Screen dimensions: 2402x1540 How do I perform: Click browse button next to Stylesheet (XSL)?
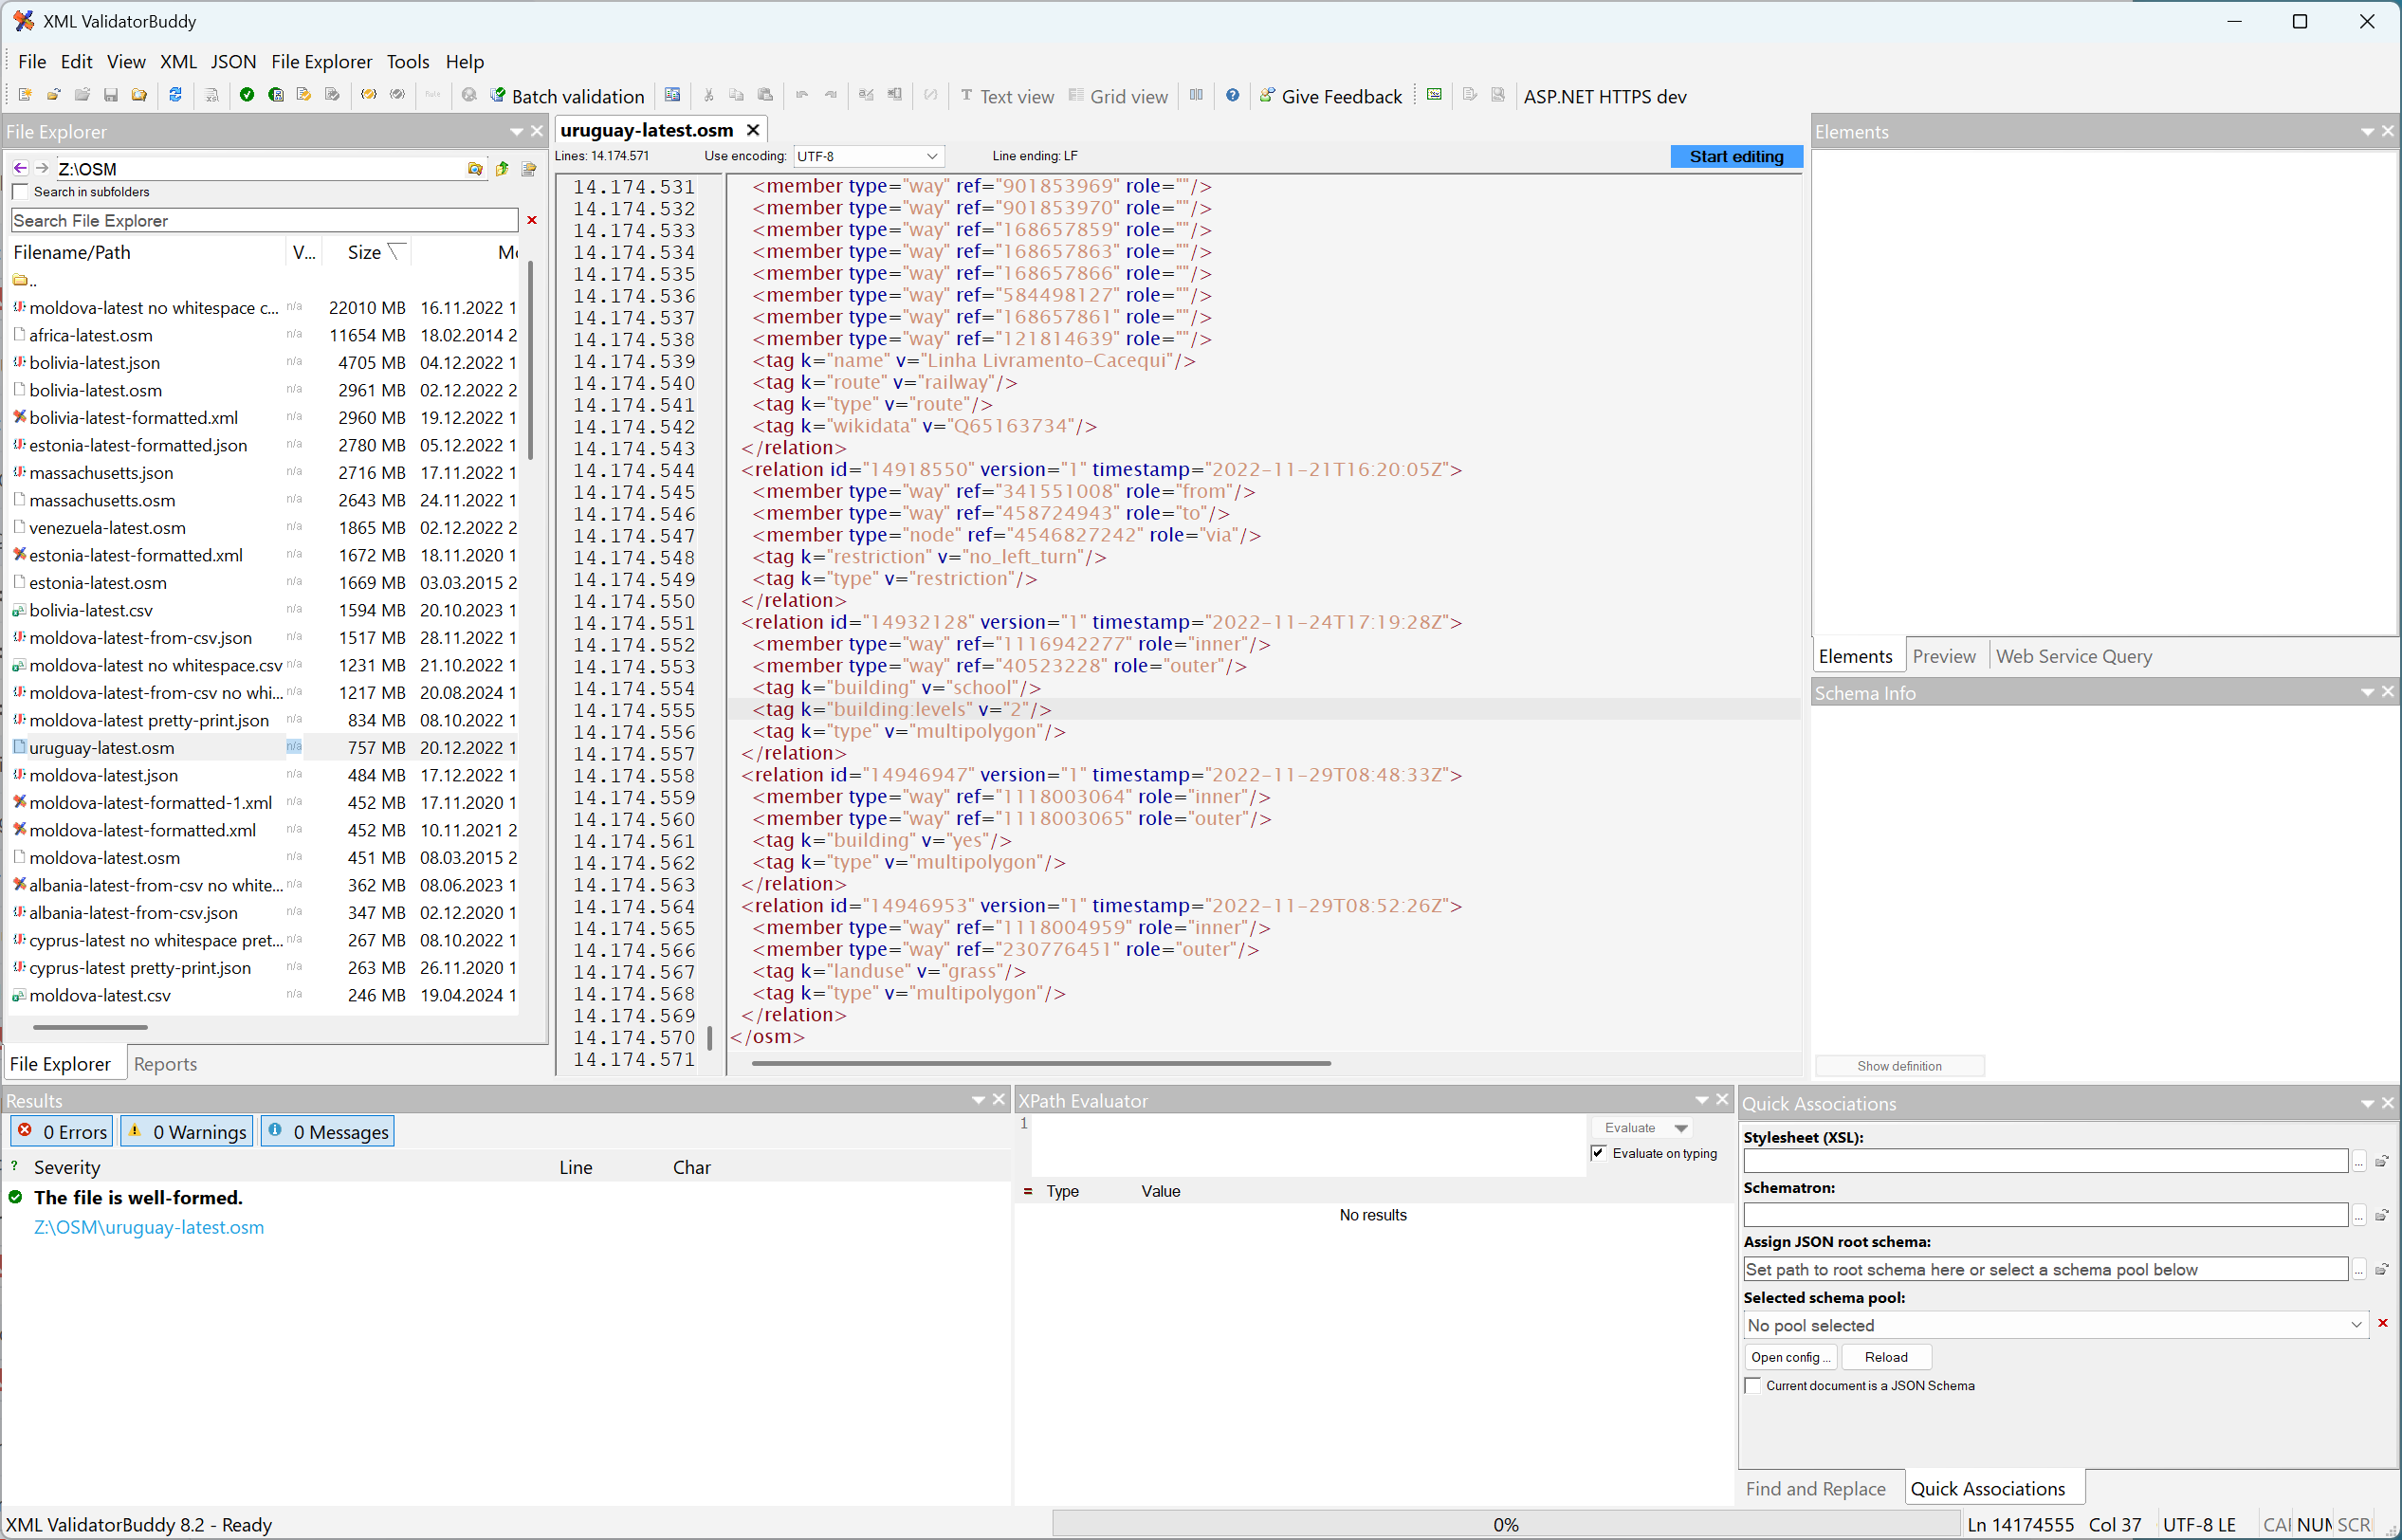[2358, 1161]
